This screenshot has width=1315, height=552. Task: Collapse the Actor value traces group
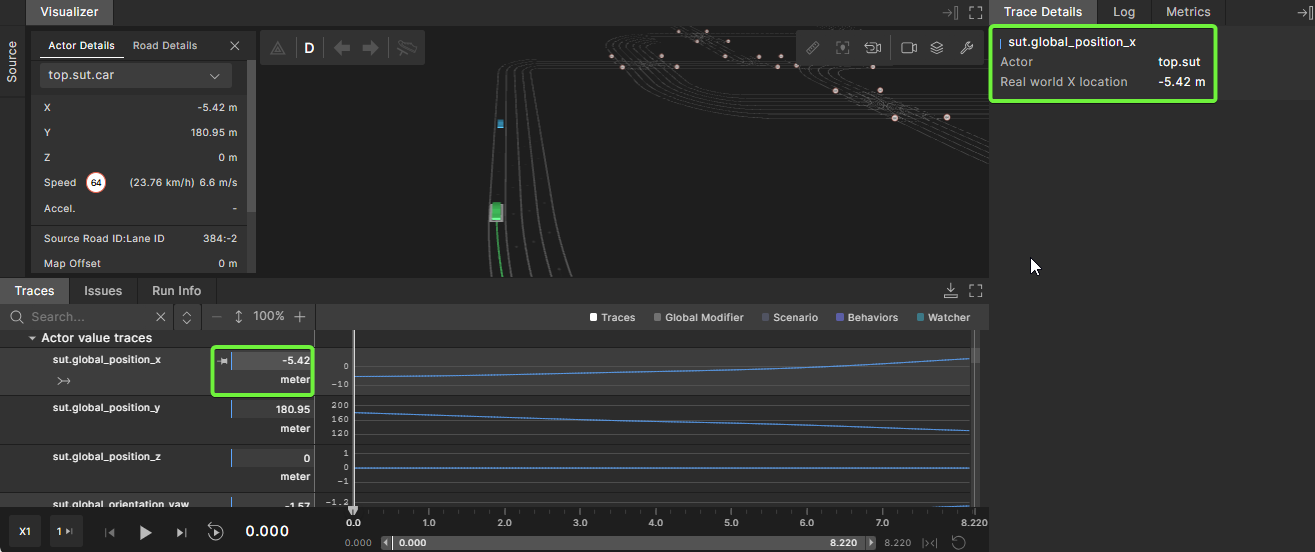click(x=32, y=339)
